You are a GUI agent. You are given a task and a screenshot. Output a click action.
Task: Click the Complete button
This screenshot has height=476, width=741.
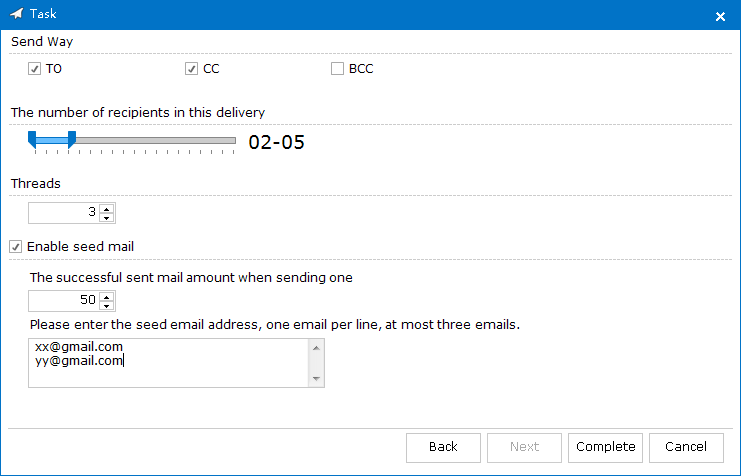click(x=605, y=448)
